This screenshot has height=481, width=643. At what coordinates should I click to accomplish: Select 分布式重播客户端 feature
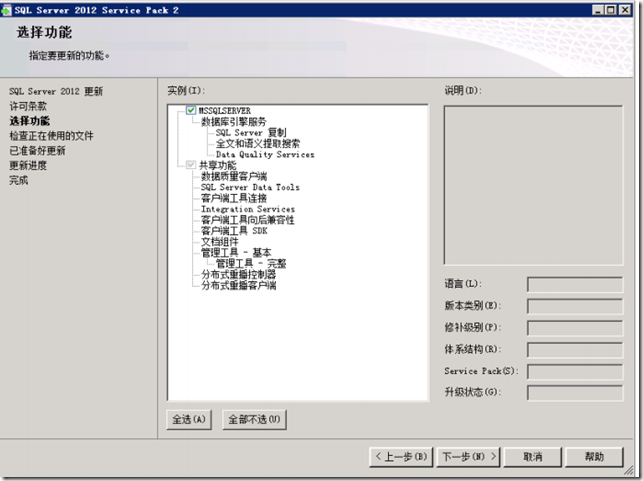(x=238, y=285)
